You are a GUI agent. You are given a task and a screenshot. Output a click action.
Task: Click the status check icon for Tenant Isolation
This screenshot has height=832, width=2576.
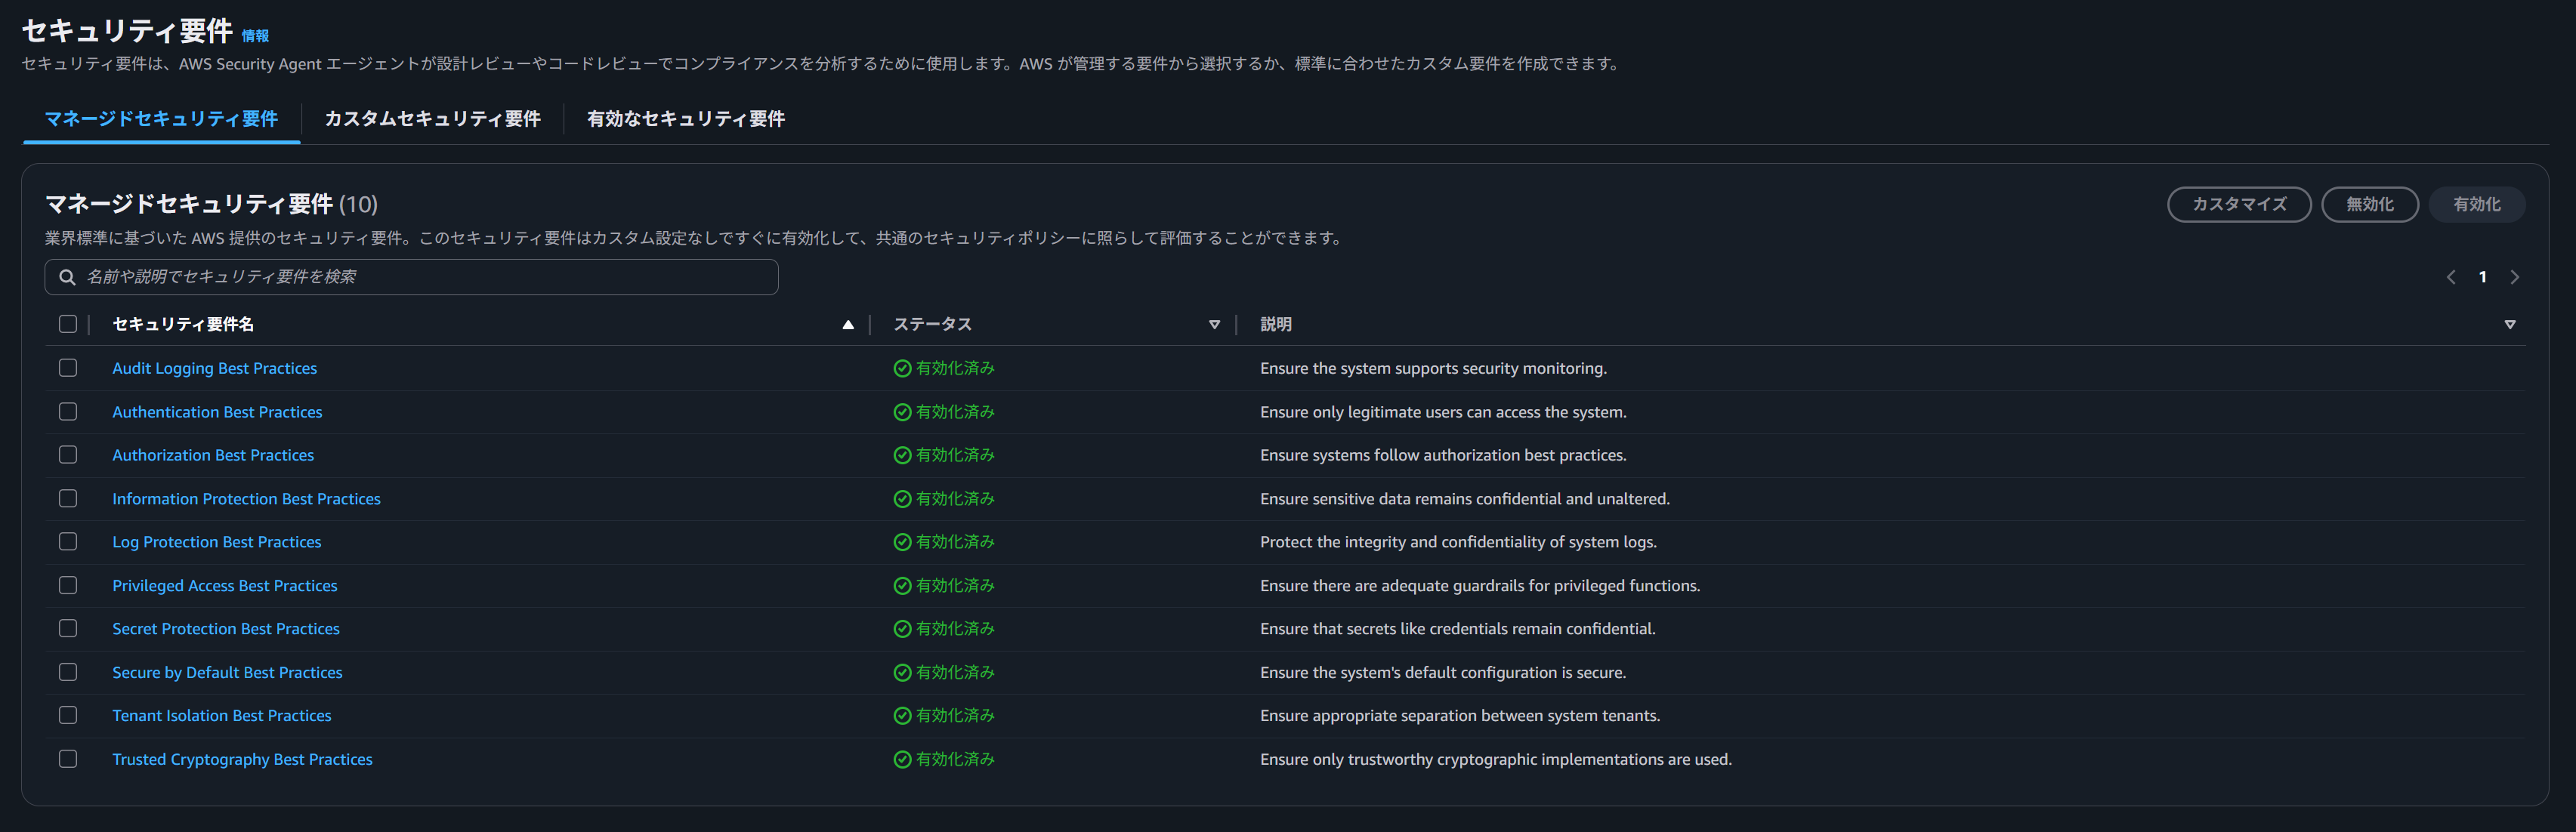point(901,716)
